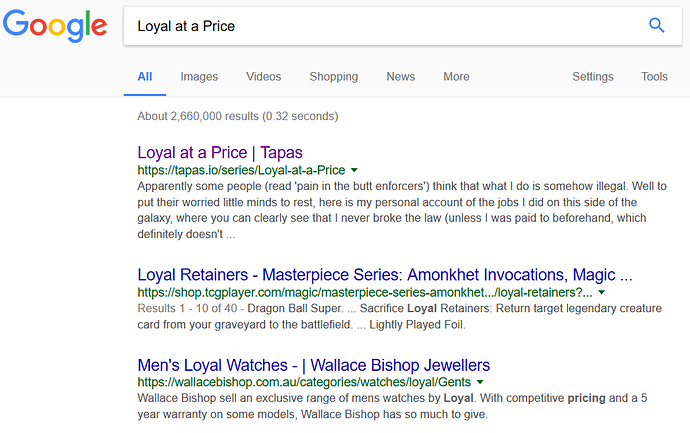The width and height of the screenshot is (690, 433).
Task: Open the search Settings menu
Action: point(593,77)
